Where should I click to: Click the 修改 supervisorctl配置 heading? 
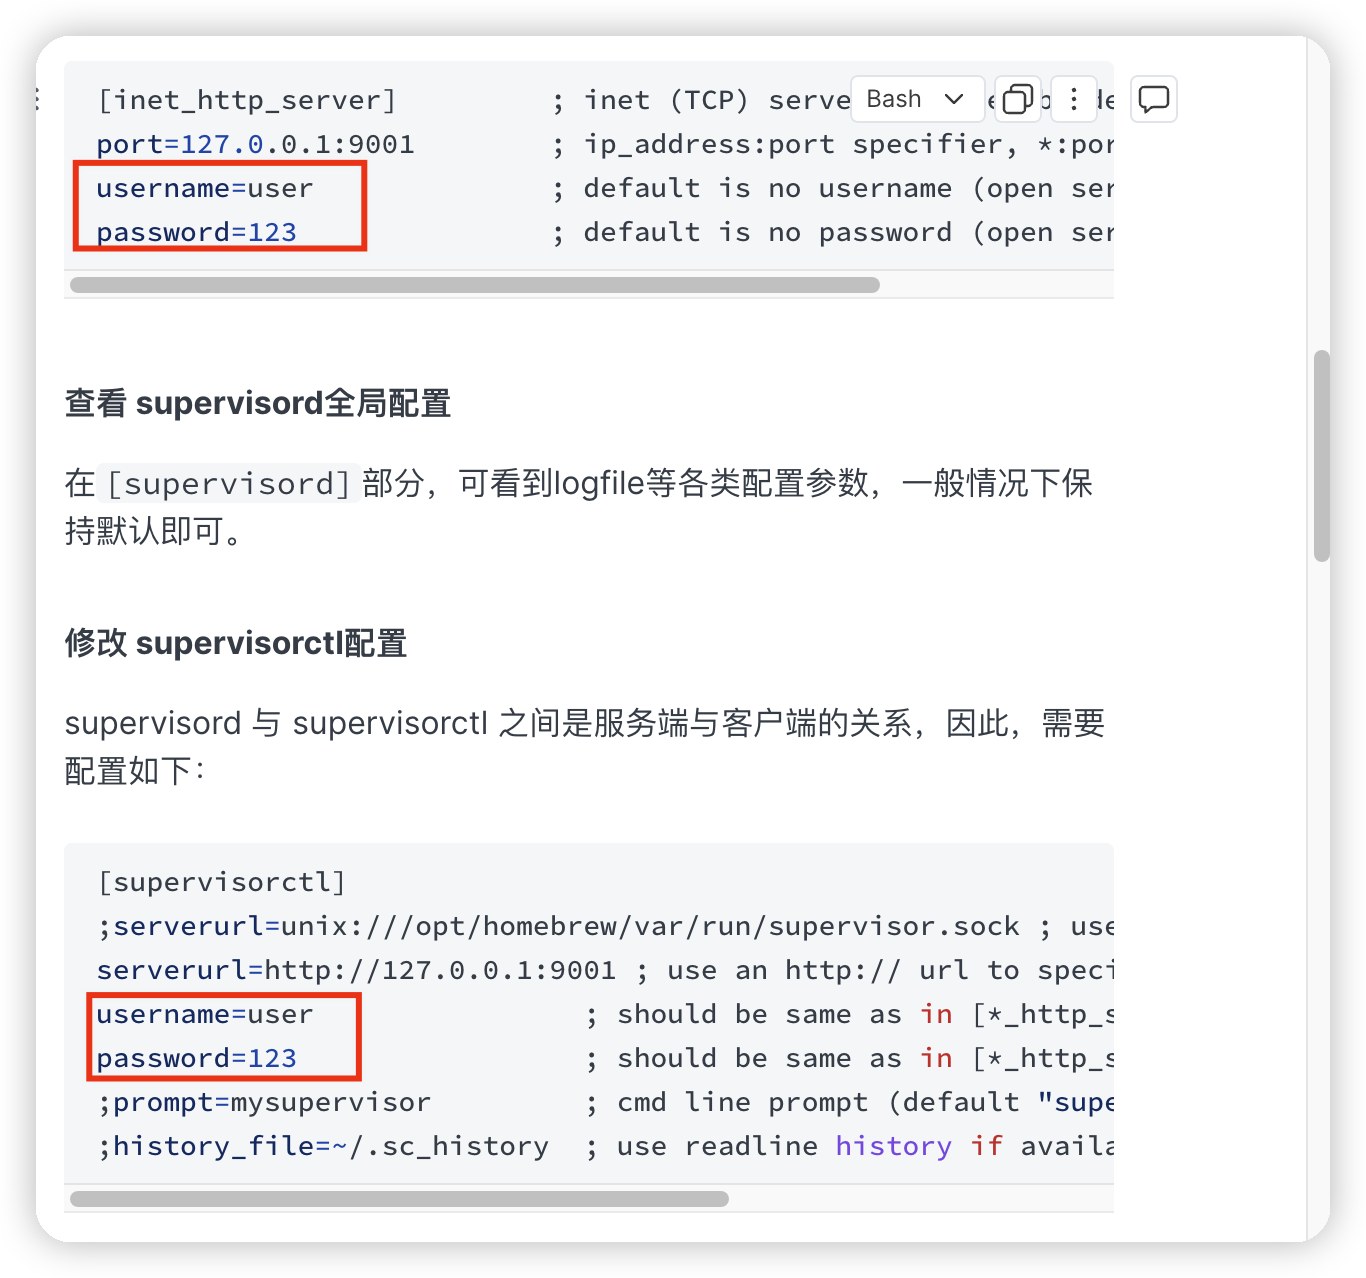(236, 643)
